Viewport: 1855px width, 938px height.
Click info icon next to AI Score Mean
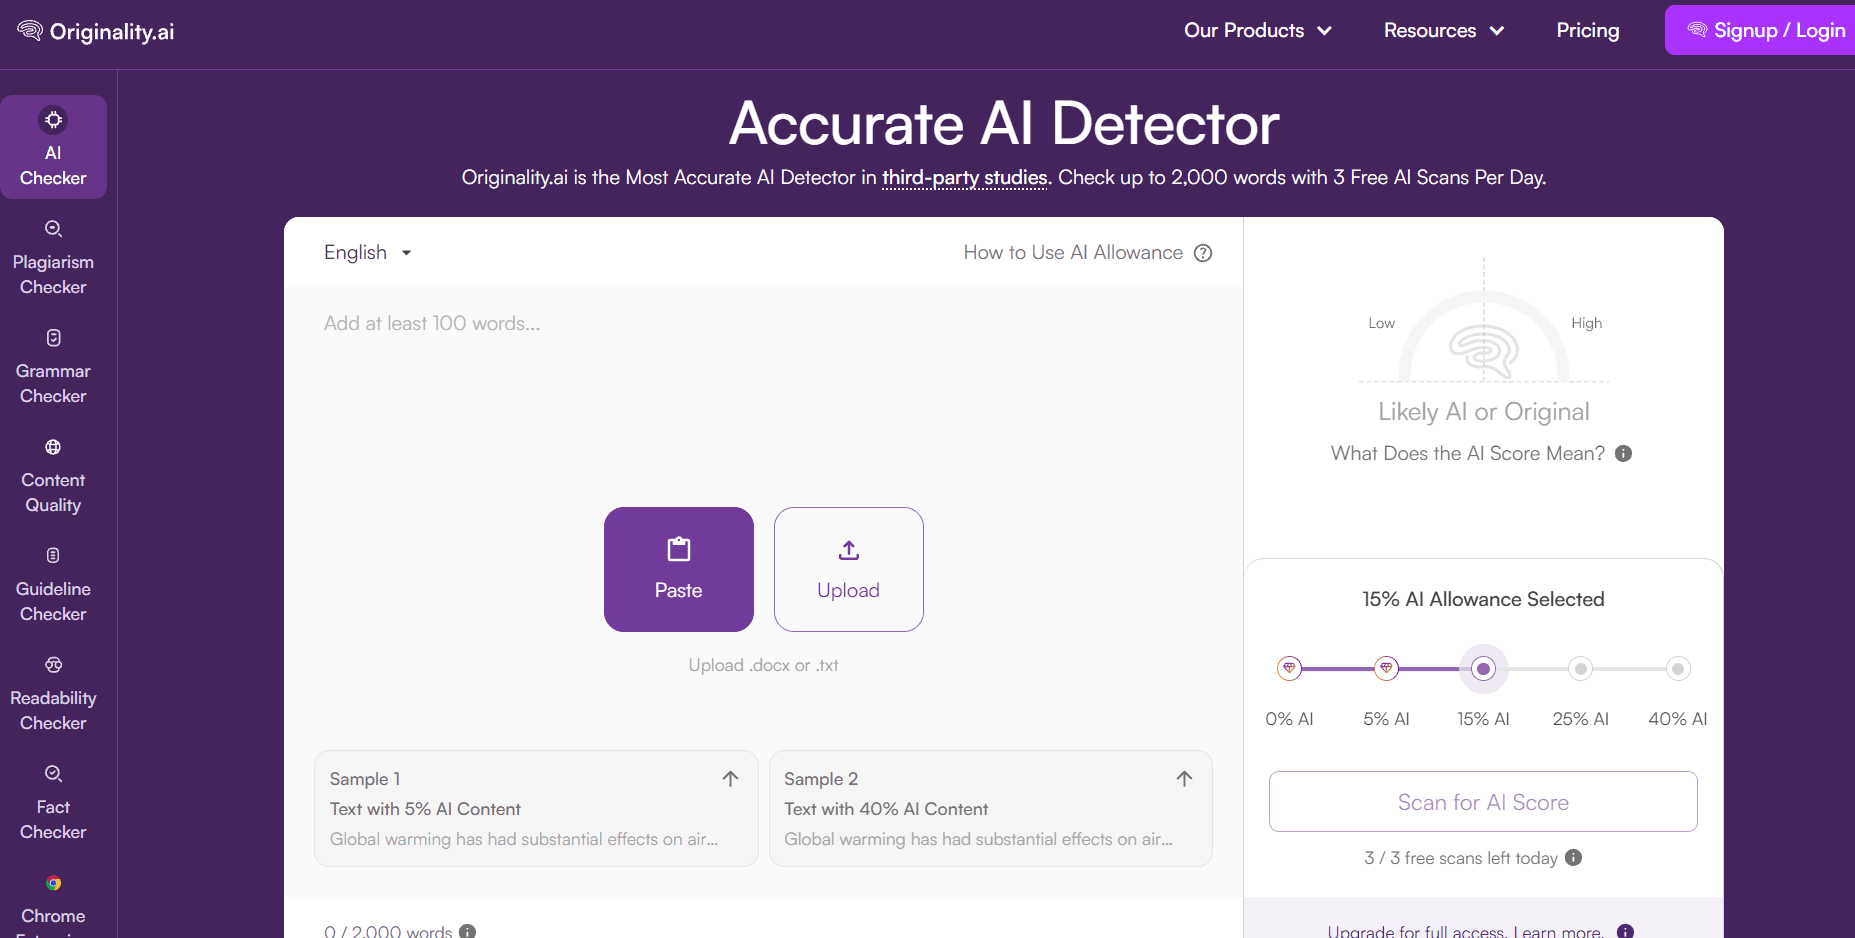click(1624, 454)
